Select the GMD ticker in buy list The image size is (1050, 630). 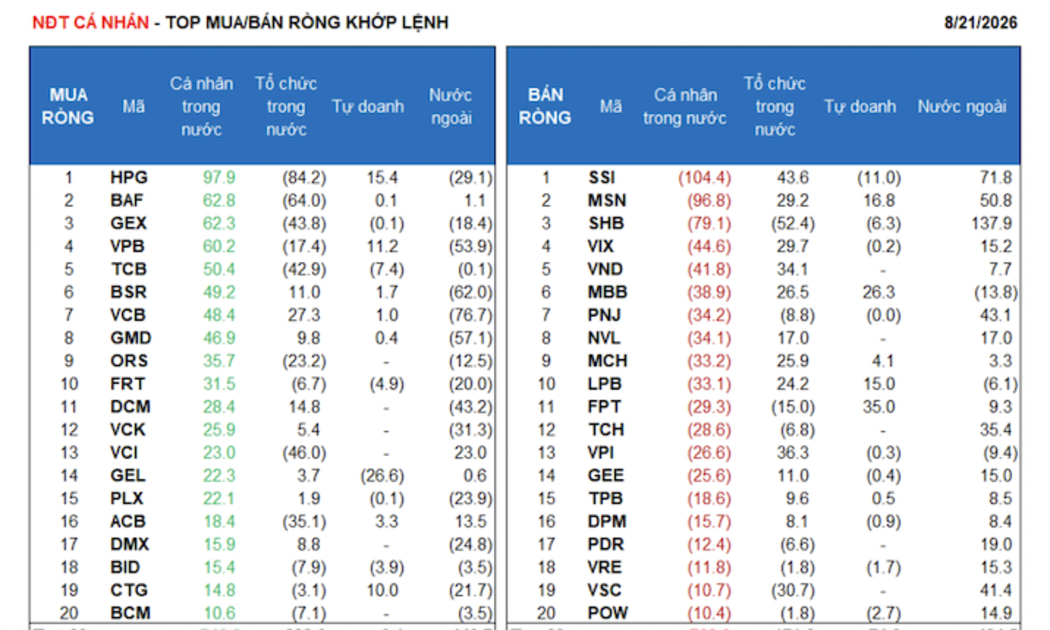click(x=131, y=338)
